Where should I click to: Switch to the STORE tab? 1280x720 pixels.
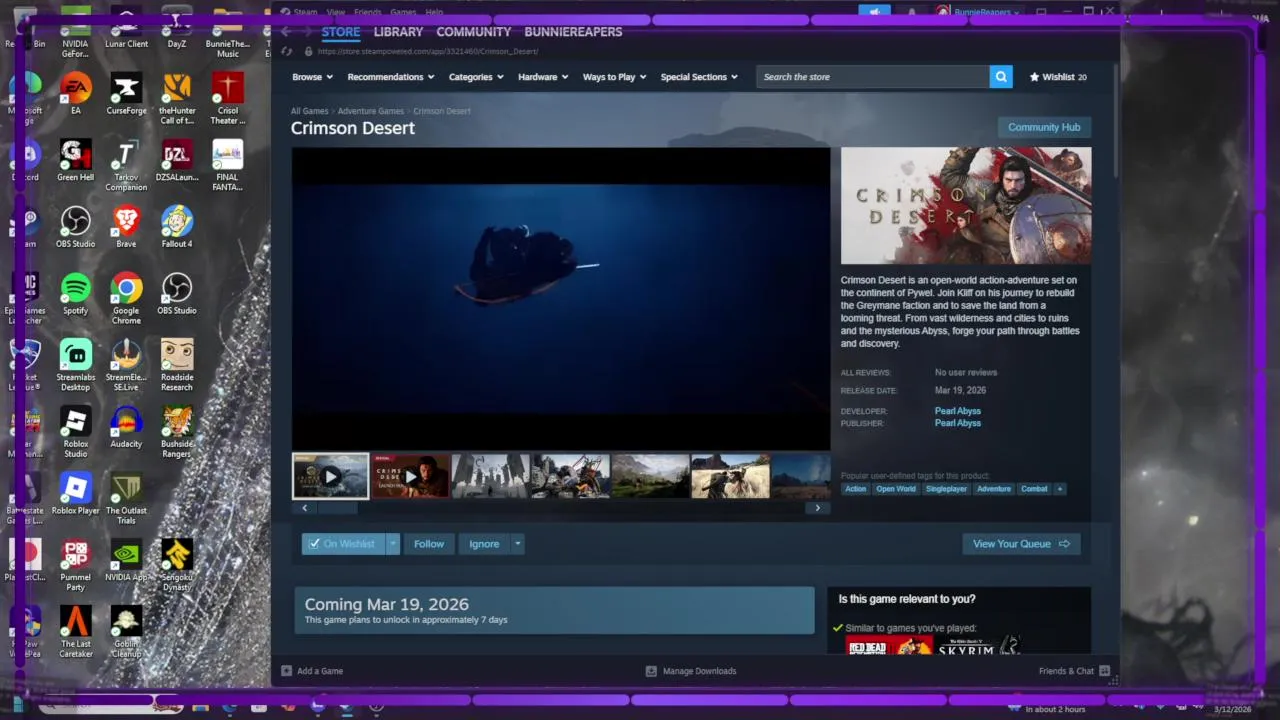click(x=340, y=32)
